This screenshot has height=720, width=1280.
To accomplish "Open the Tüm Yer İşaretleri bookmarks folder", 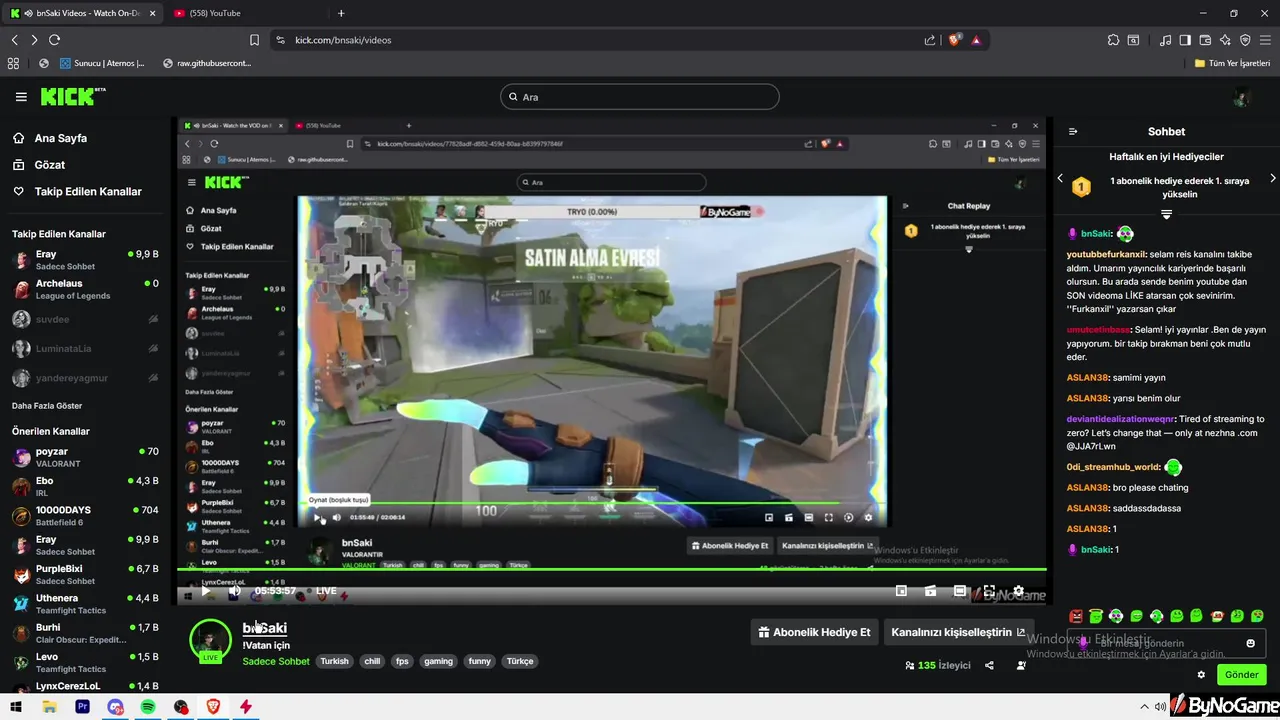I will click(1232, 63).
